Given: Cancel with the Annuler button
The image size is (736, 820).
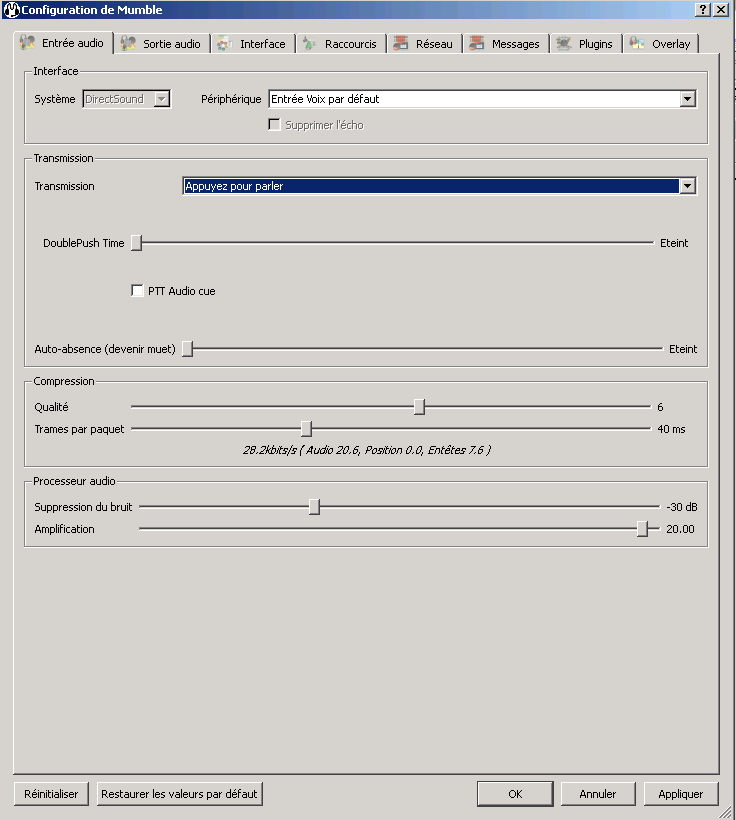Looking at the screenshot, I should pyautogui.click(x=598, y=794).
